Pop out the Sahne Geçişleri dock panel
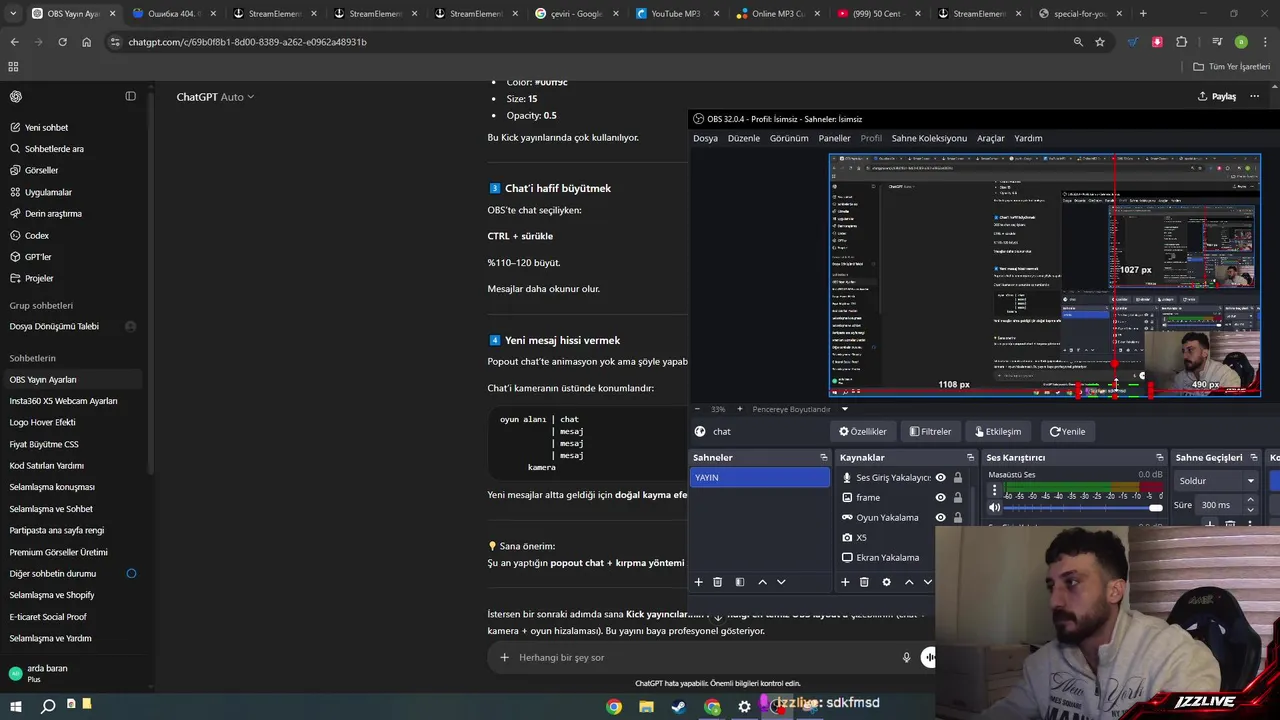Screen dimensions: 1280x720 tap(1256, 457)
